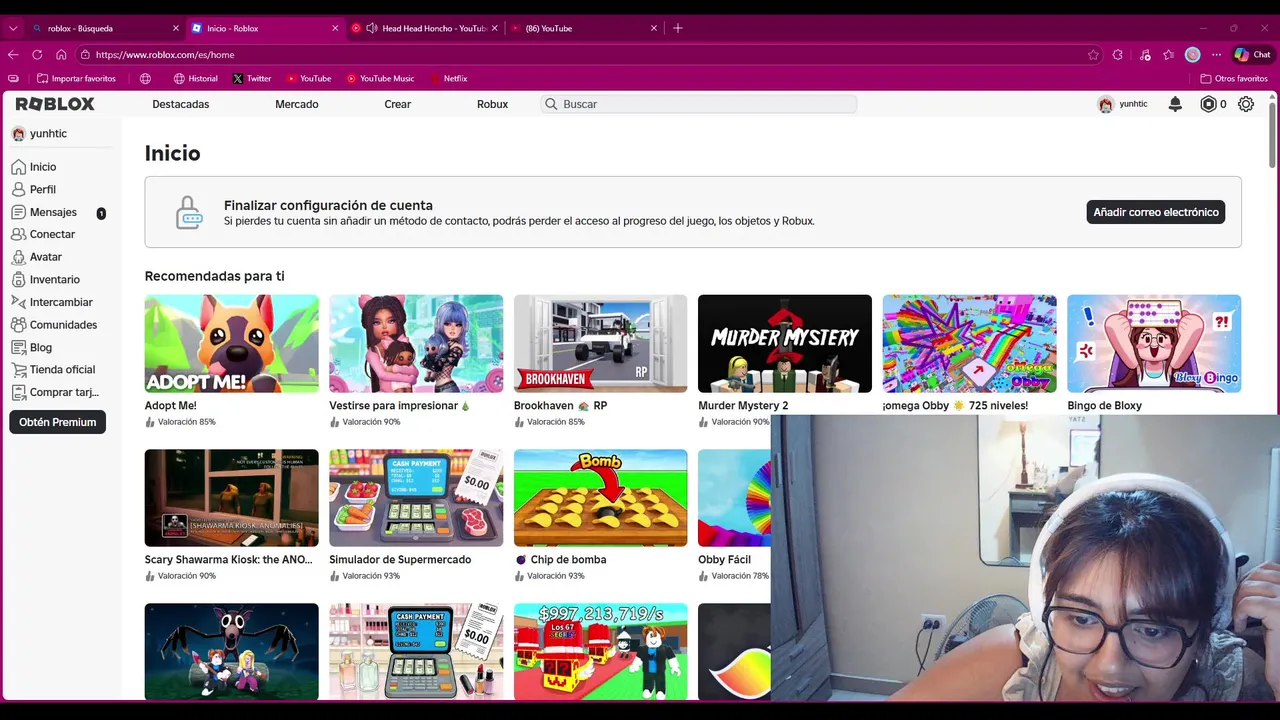The image size is (1280, 720).
Task: Open the Robux balance icon
Action: [1208, 104]
